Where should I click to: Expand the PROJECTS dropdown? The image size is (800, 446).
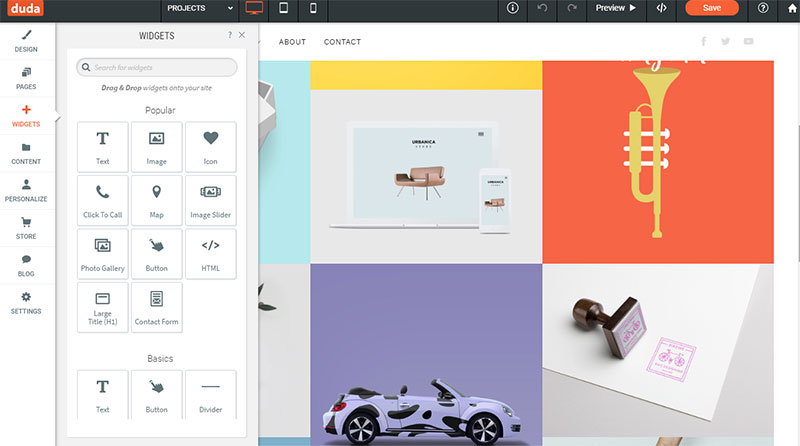tap(199, 8)
